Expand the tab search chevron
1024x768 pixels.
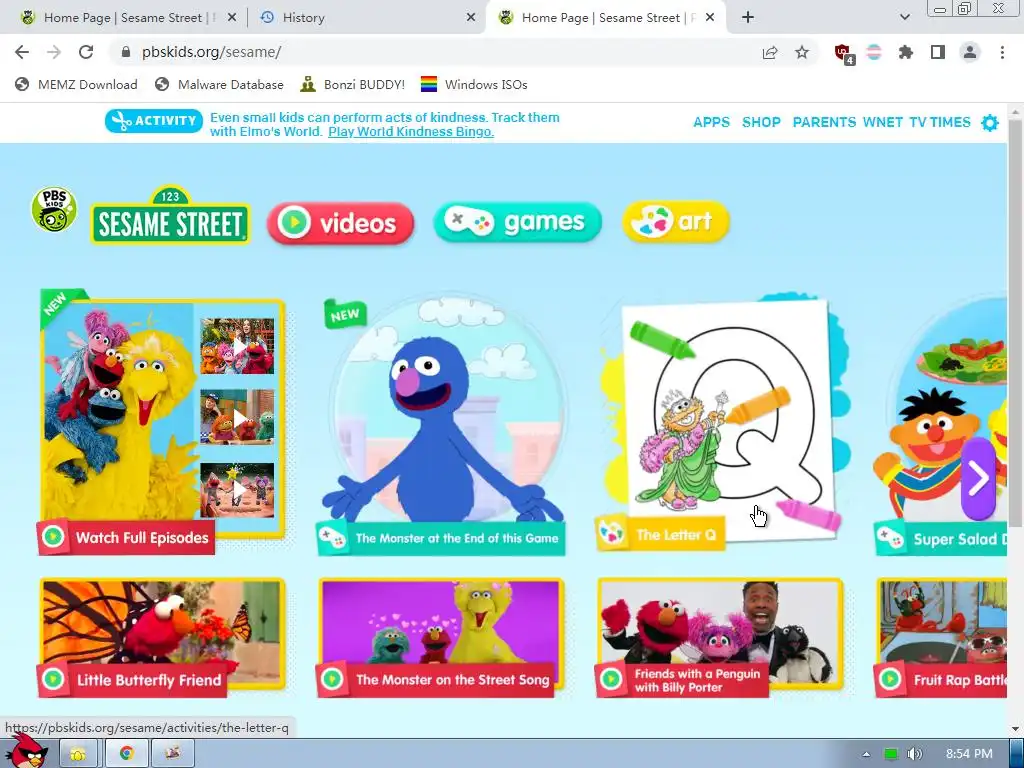click(x=904, y=18)
